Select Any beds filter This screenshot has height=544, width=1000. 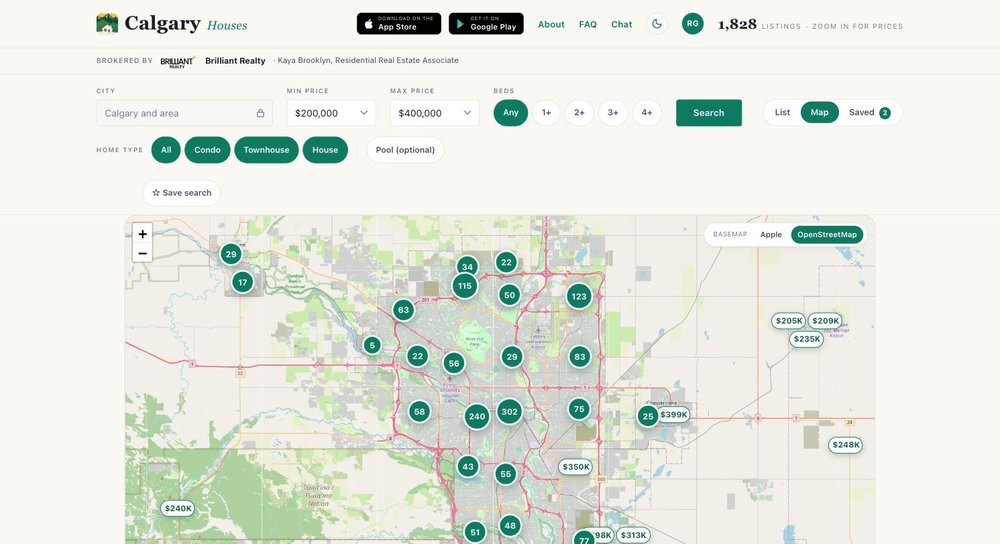(x=511, y=113)
